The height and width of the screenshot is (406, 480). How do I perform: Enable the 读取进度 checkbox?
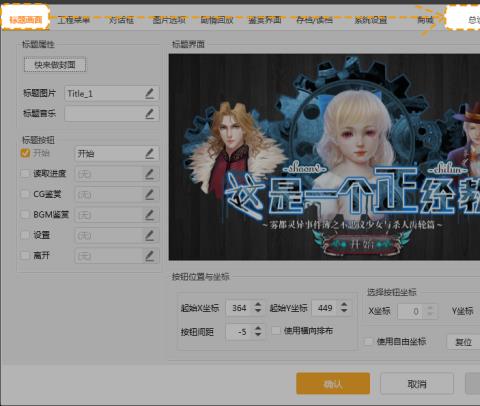pos(25,173)
